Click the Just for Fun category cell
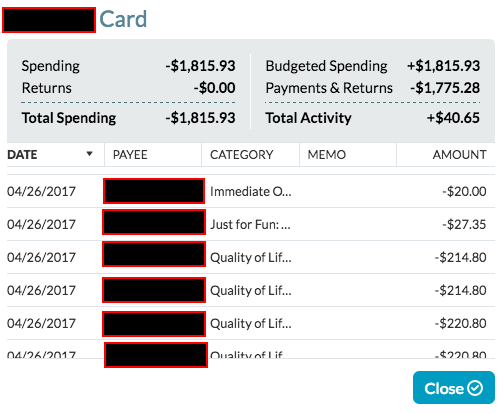 [x=250, y=225]
